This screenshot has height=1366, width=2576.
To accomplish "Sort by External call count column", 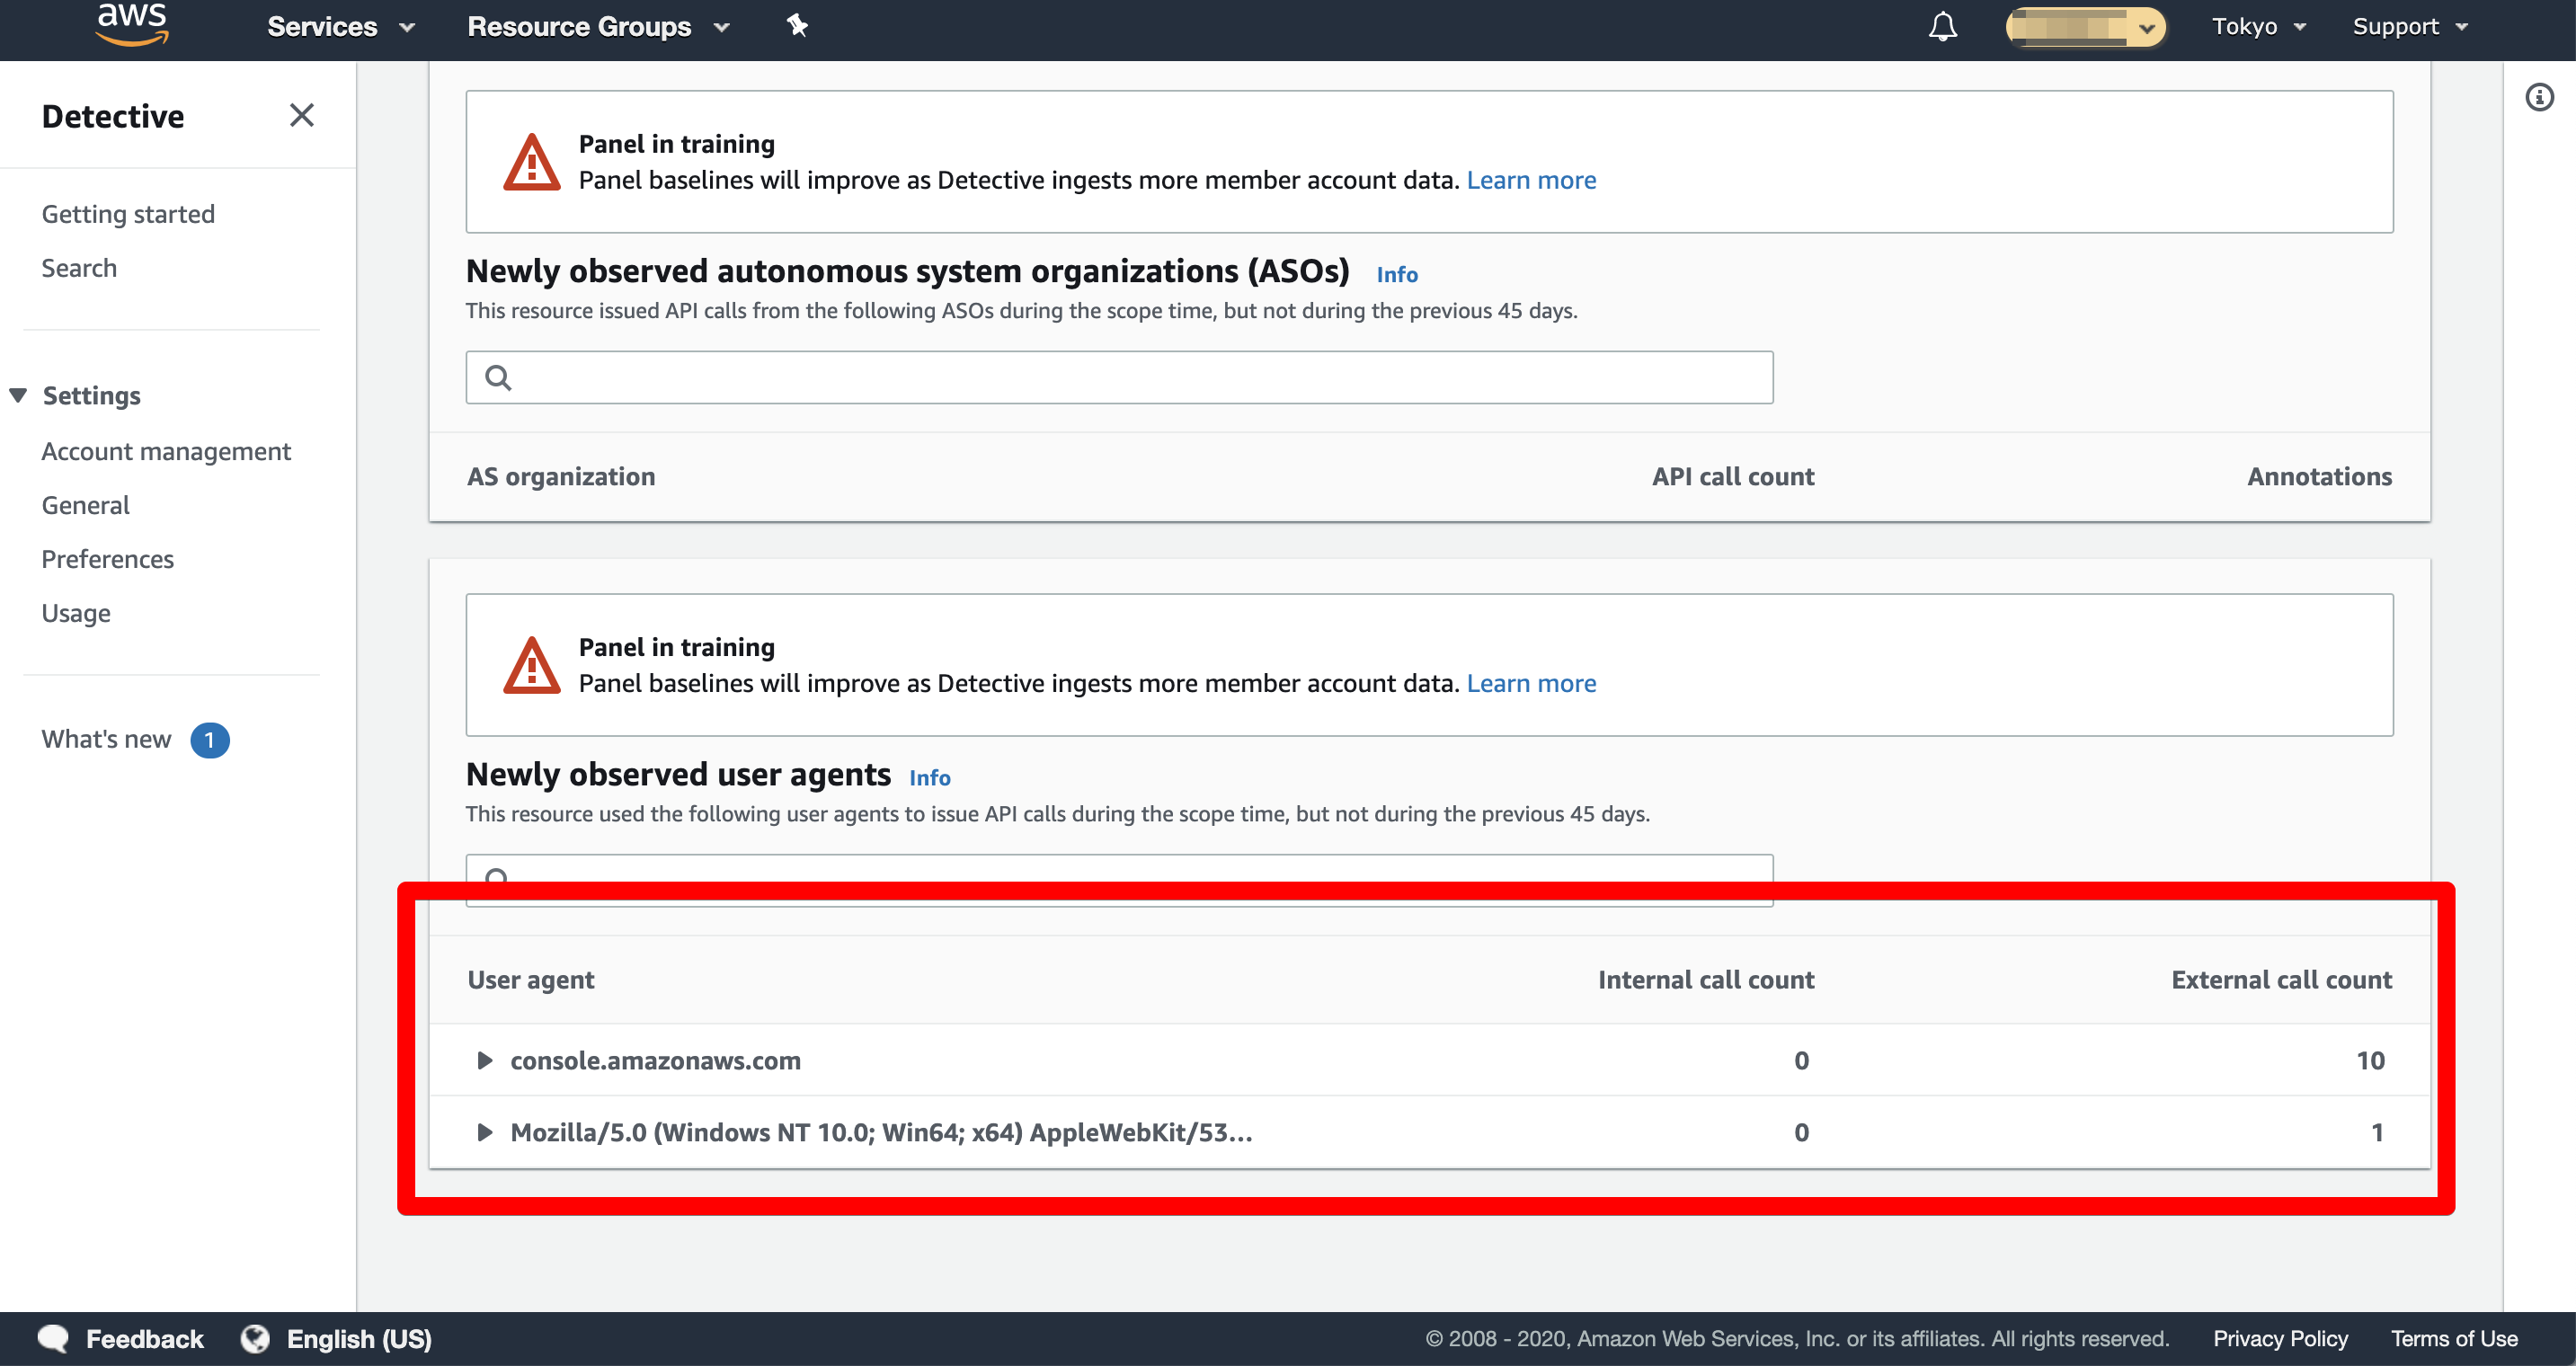I will pyautogui.click(x=2282, y=980).
